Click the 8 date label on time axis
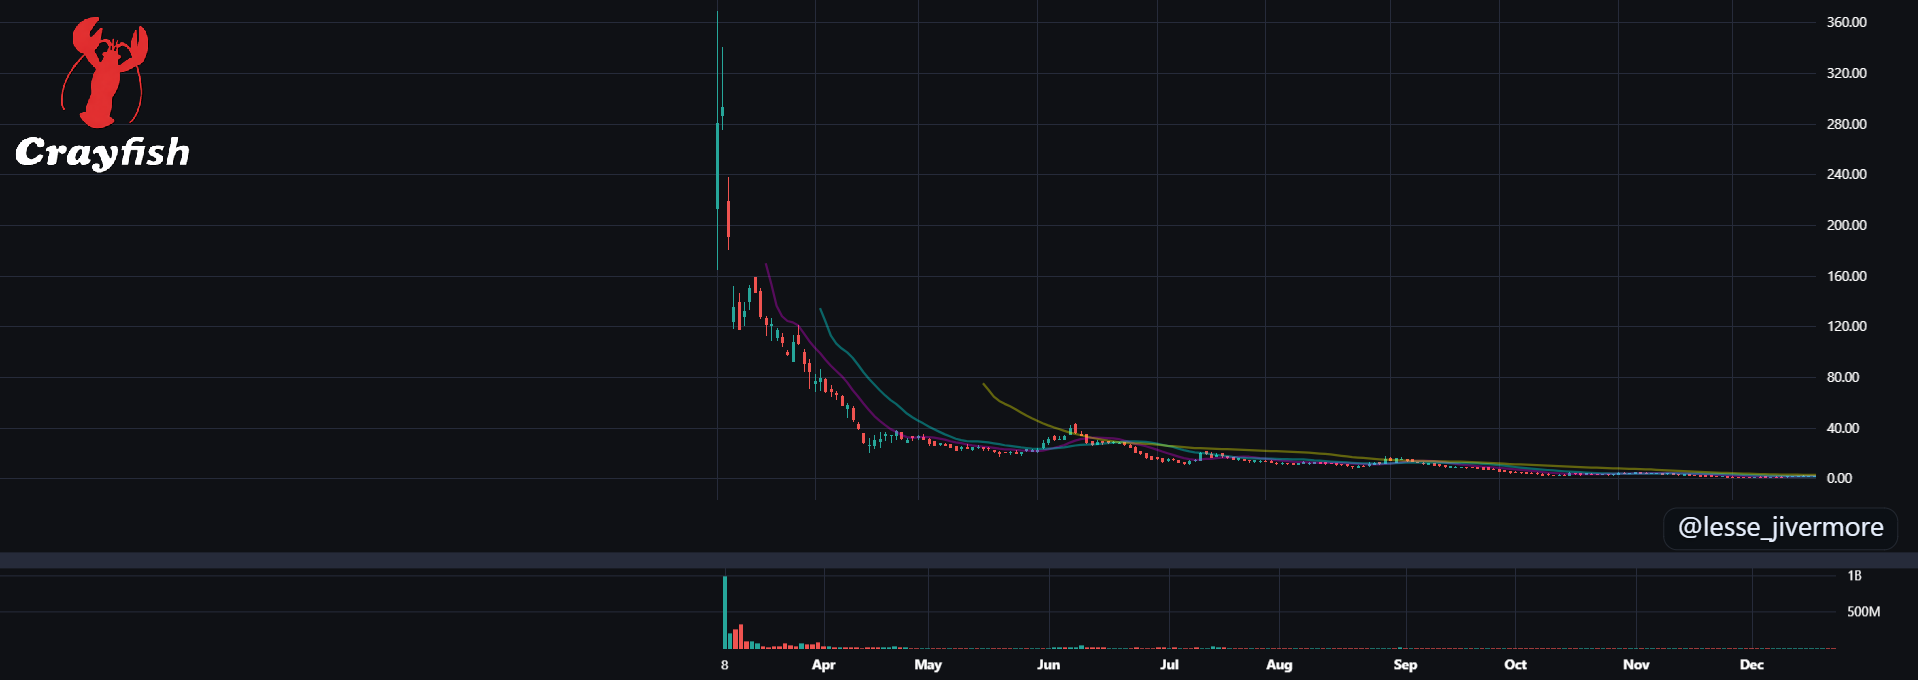The height and width of the screenshot is (680, 1918). point(724,665)
